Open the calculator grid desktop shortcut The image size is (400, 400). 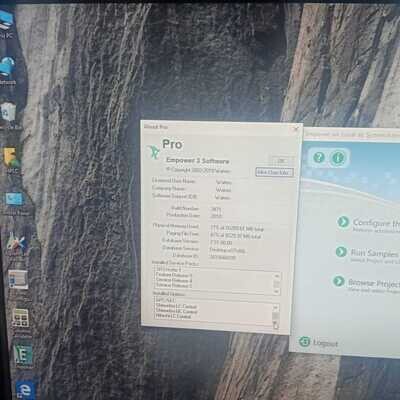point(20,318)
